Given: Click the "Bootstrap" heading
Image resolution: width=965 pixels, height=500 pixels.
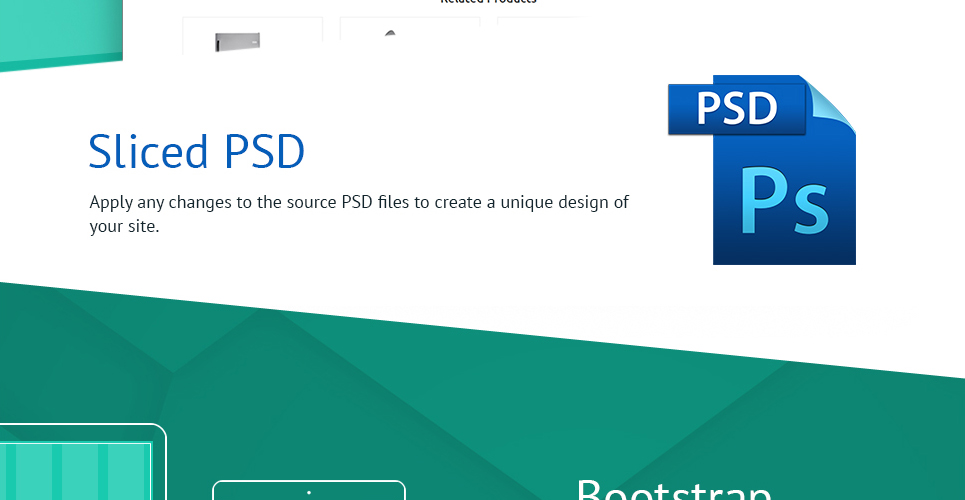Looking at the screenshot, I should (674, 490).
